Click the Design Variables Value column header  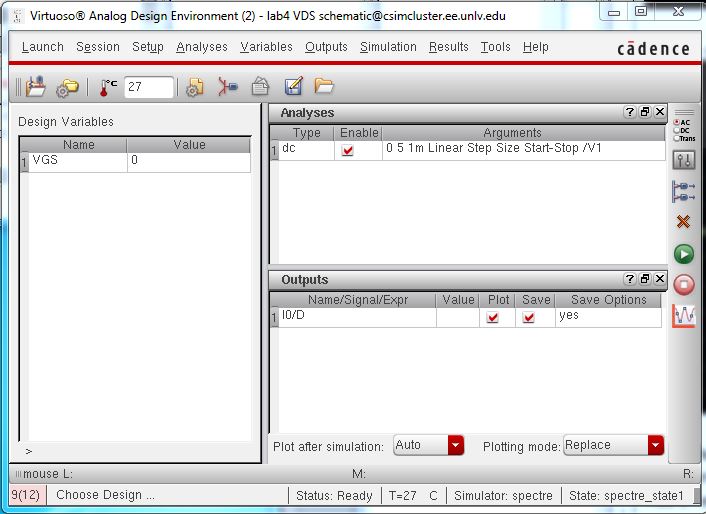189,144
